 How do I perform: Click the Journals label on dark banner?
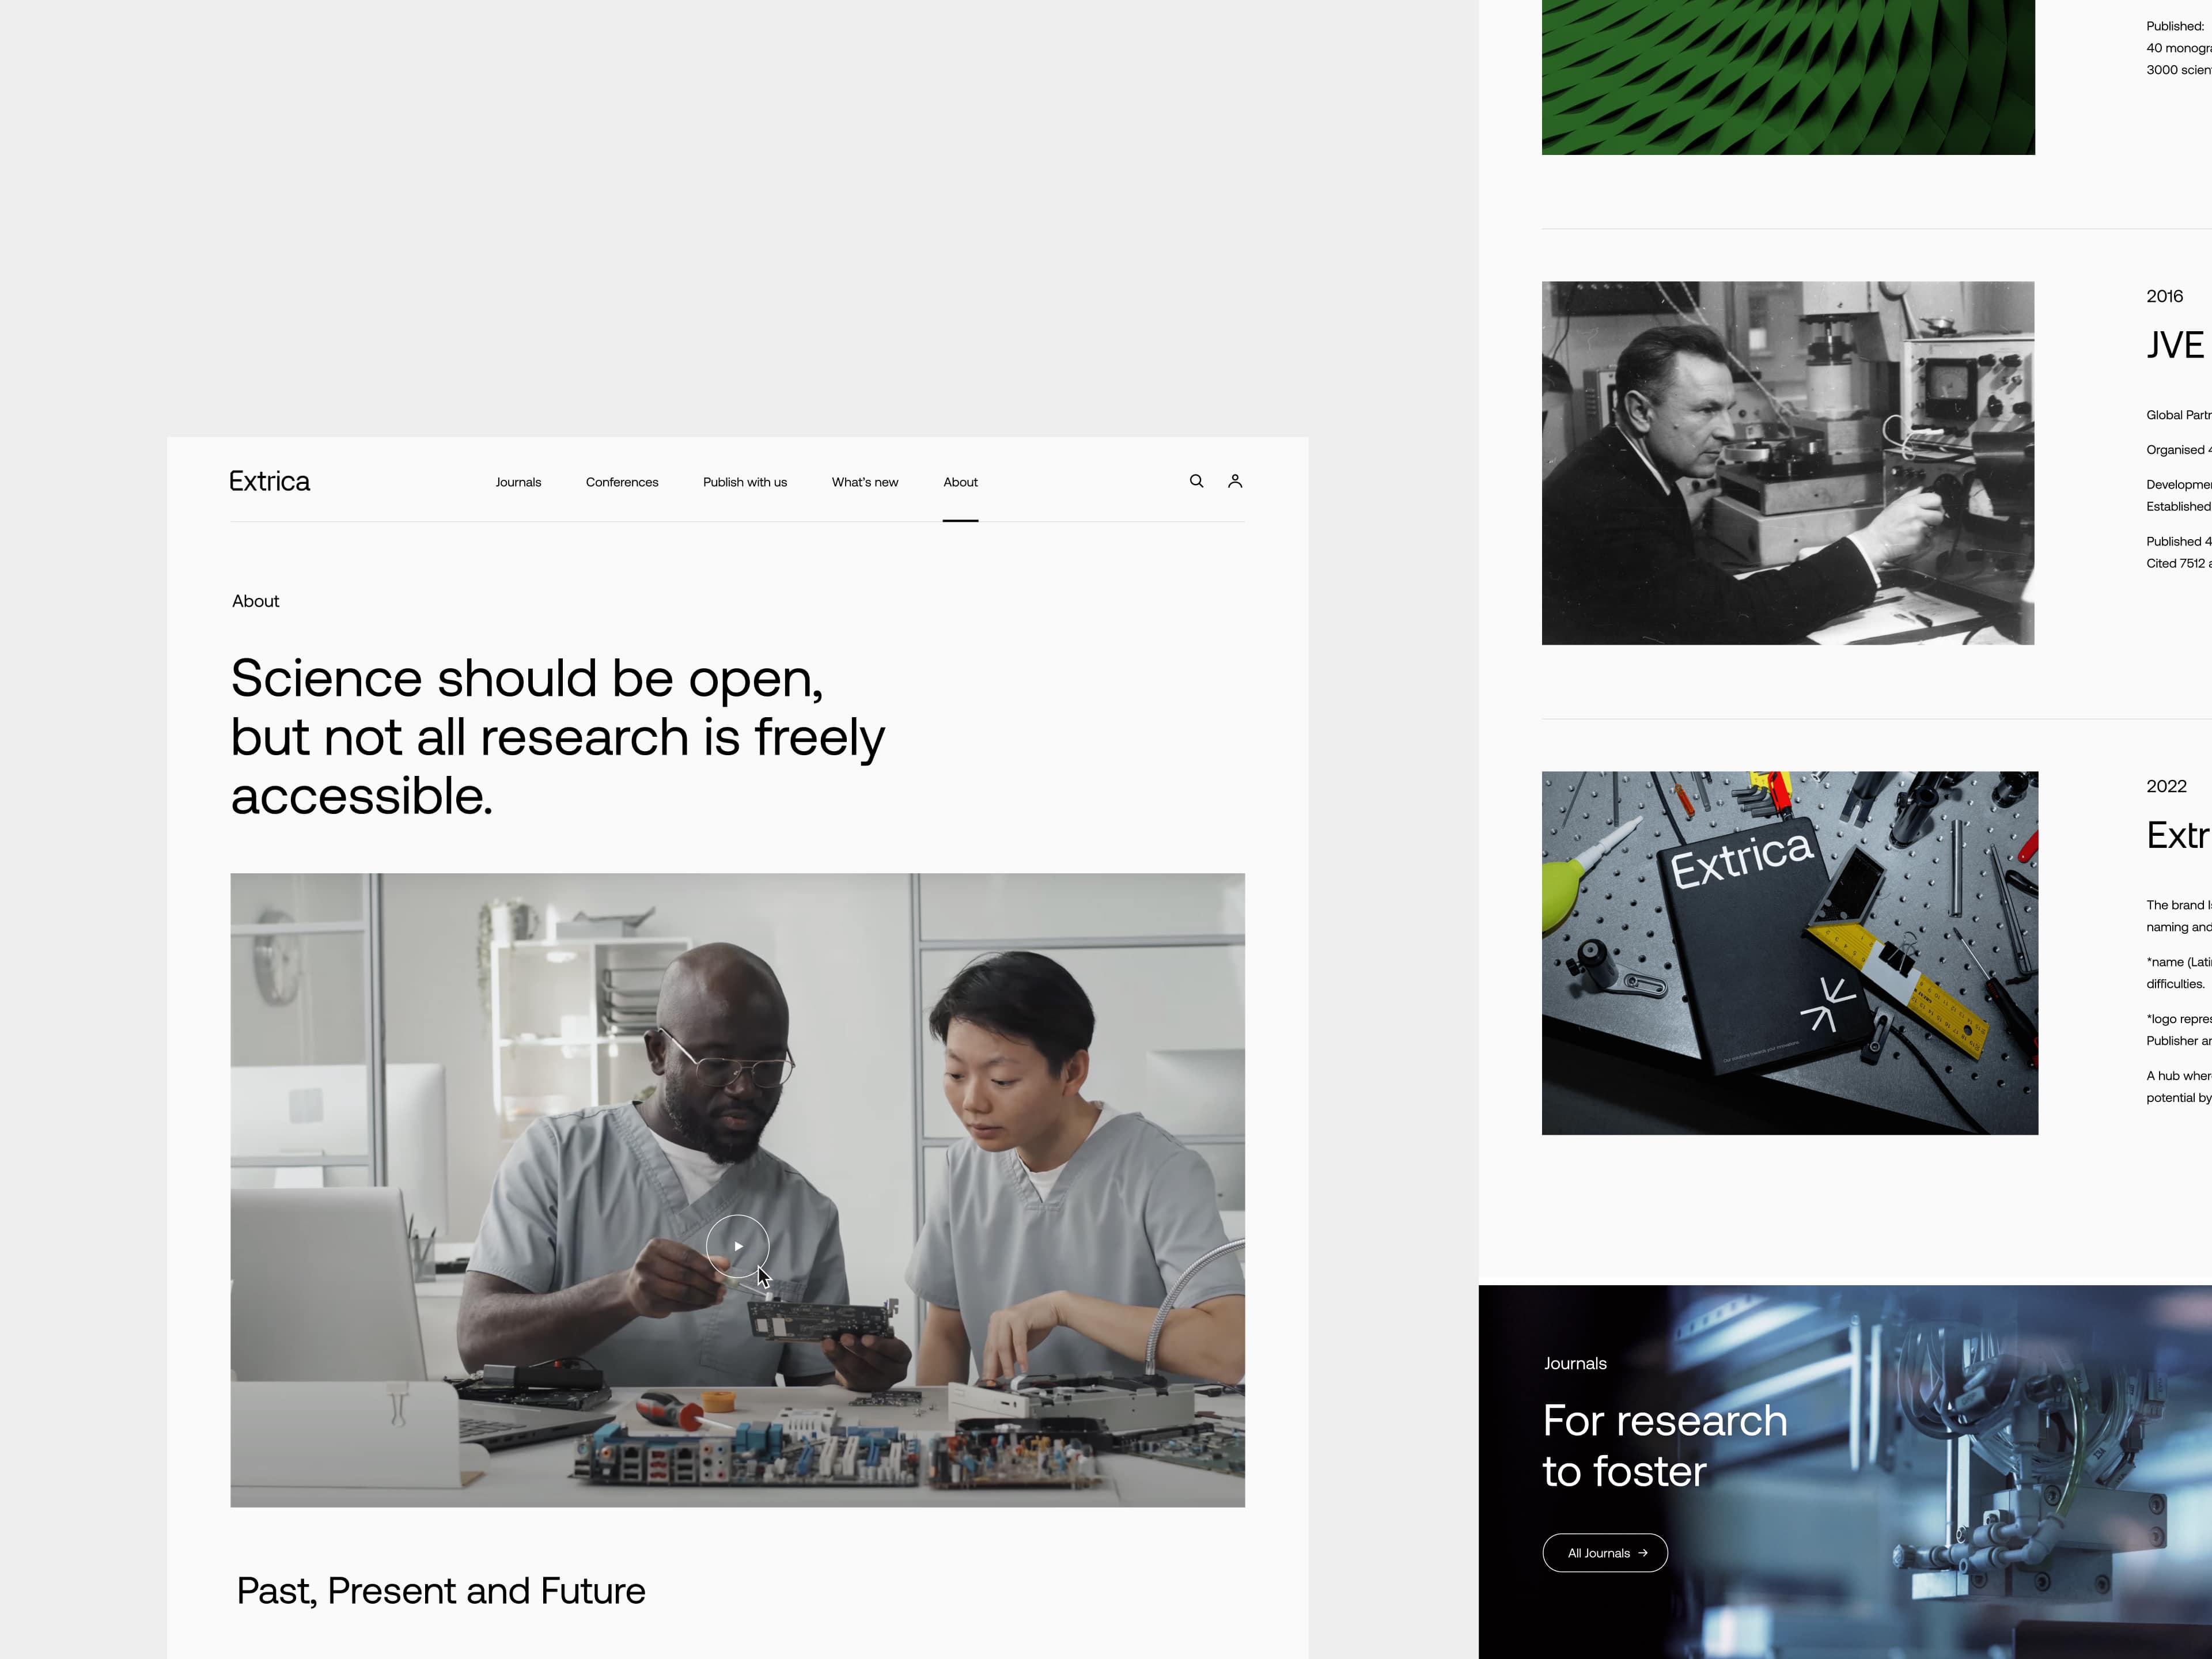pos(1575,1363)
